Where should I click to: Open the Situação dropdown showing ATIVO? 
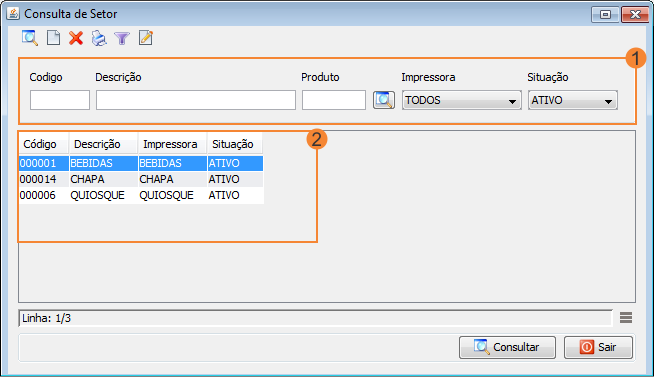point(573,101)
